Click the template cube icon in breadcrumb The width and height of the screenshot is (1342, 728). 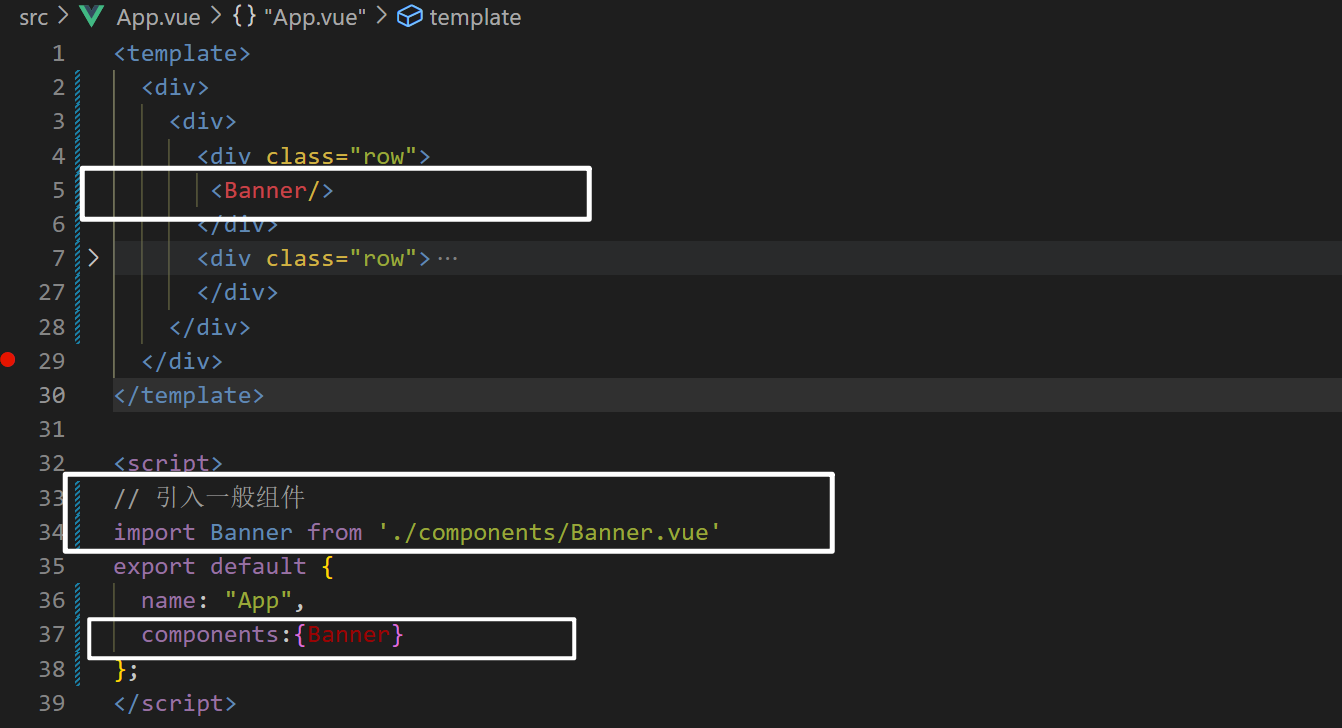point(409,17)
